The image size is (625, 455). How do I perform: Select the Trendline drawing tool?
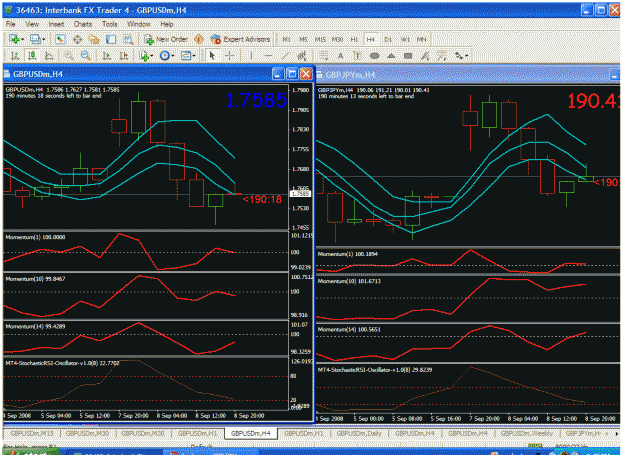click(285, 55)
